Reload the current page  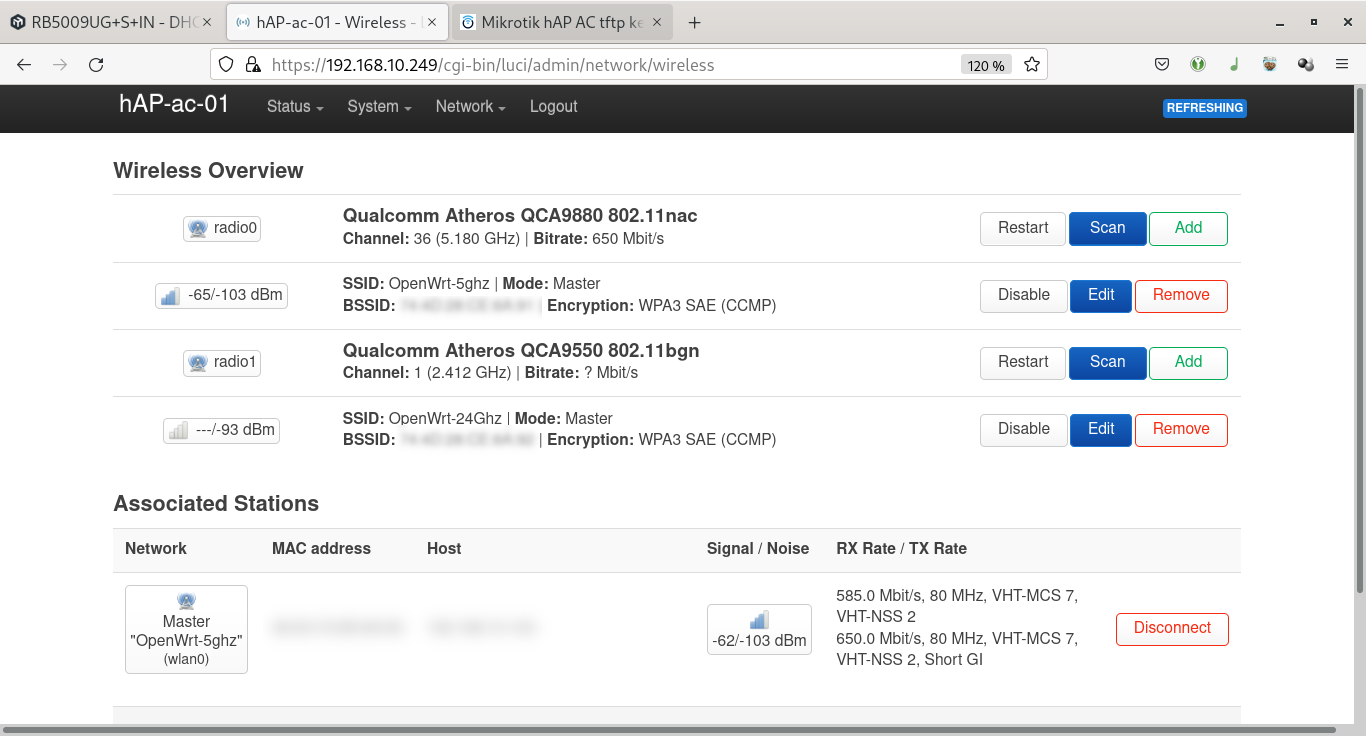click(x=96, y=65)
